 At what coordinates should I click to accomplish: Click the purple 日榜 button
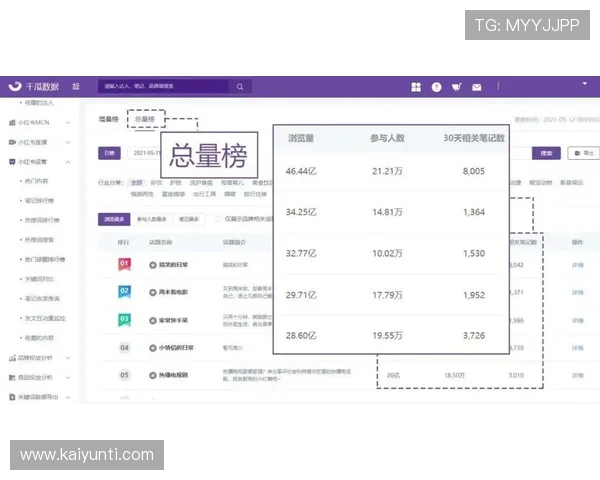pyautogui.click(x=109, y=153)
